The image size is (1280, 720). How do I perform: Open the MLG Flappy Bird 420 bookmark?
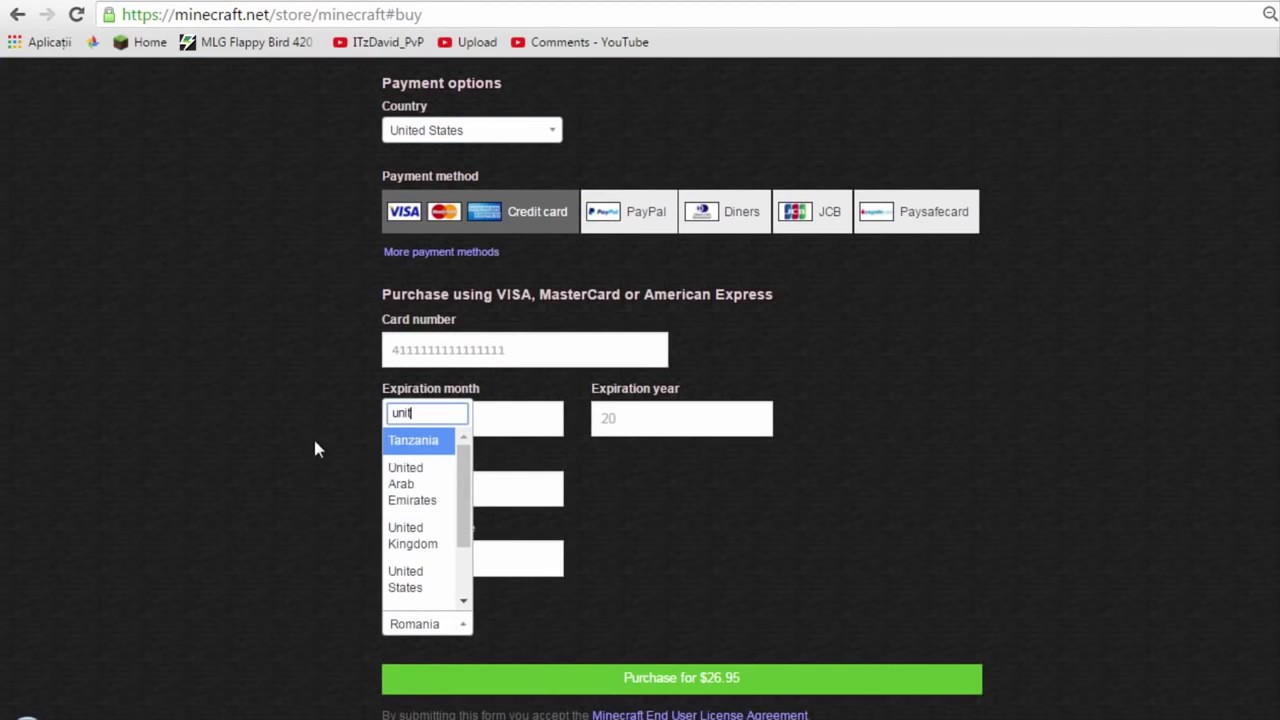click(246, 42)
